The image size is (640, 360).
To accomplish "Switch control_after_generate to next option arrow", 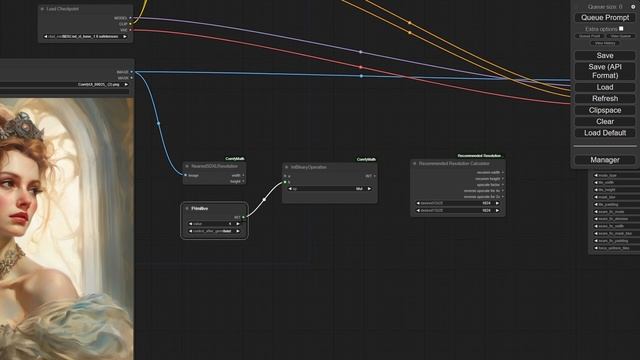I will [238, 231].
